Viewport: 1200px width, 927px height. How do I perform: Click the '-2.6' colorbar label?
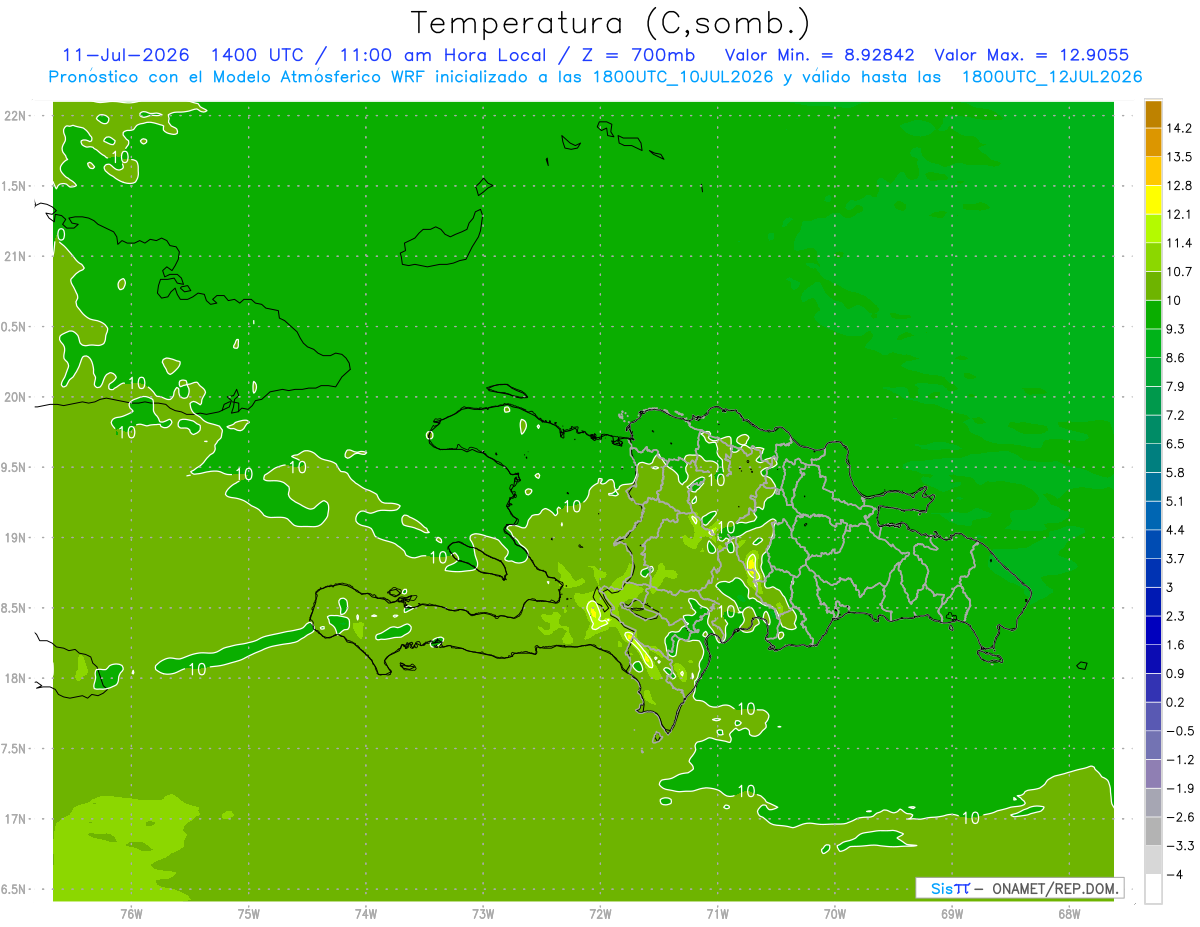click(x=1179, y=816)
